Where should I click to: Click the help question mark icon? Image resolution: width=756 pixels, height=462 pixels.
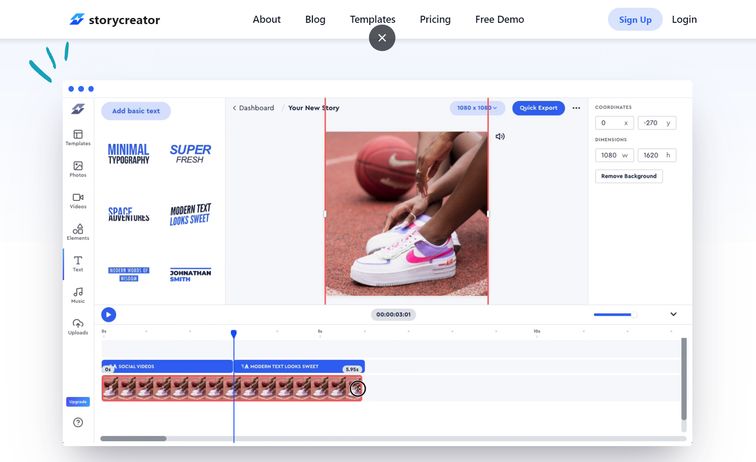coord(78,422)
